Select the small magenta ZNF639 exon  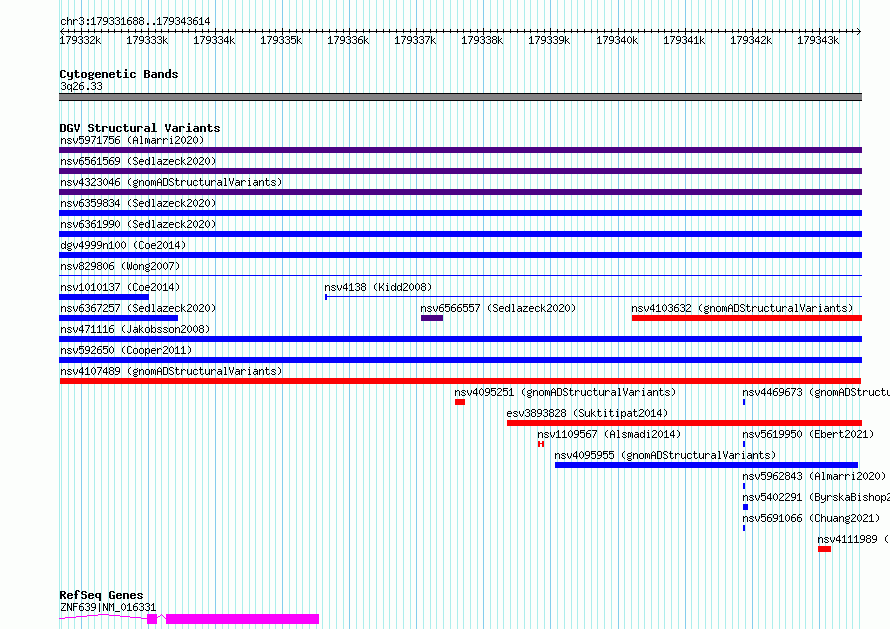pos(152,619)
